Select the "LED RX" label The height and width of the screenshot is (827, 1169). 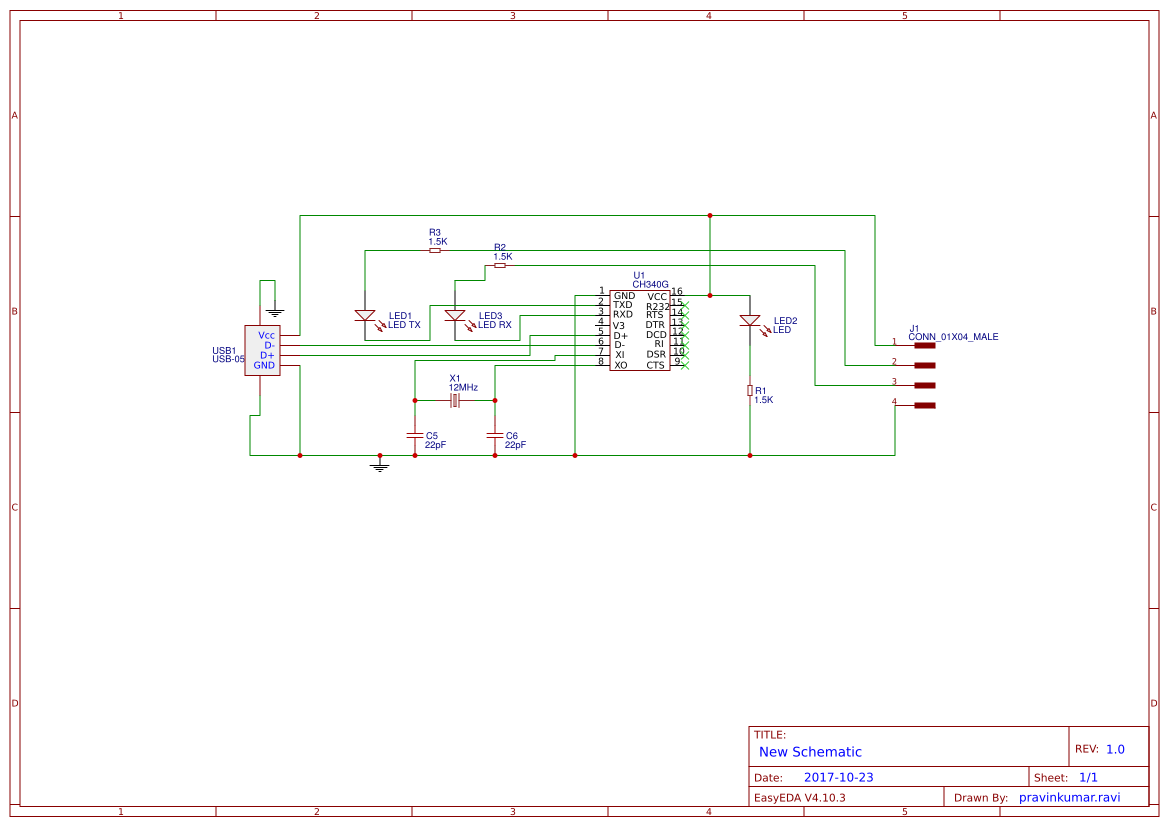pos(494,325)
